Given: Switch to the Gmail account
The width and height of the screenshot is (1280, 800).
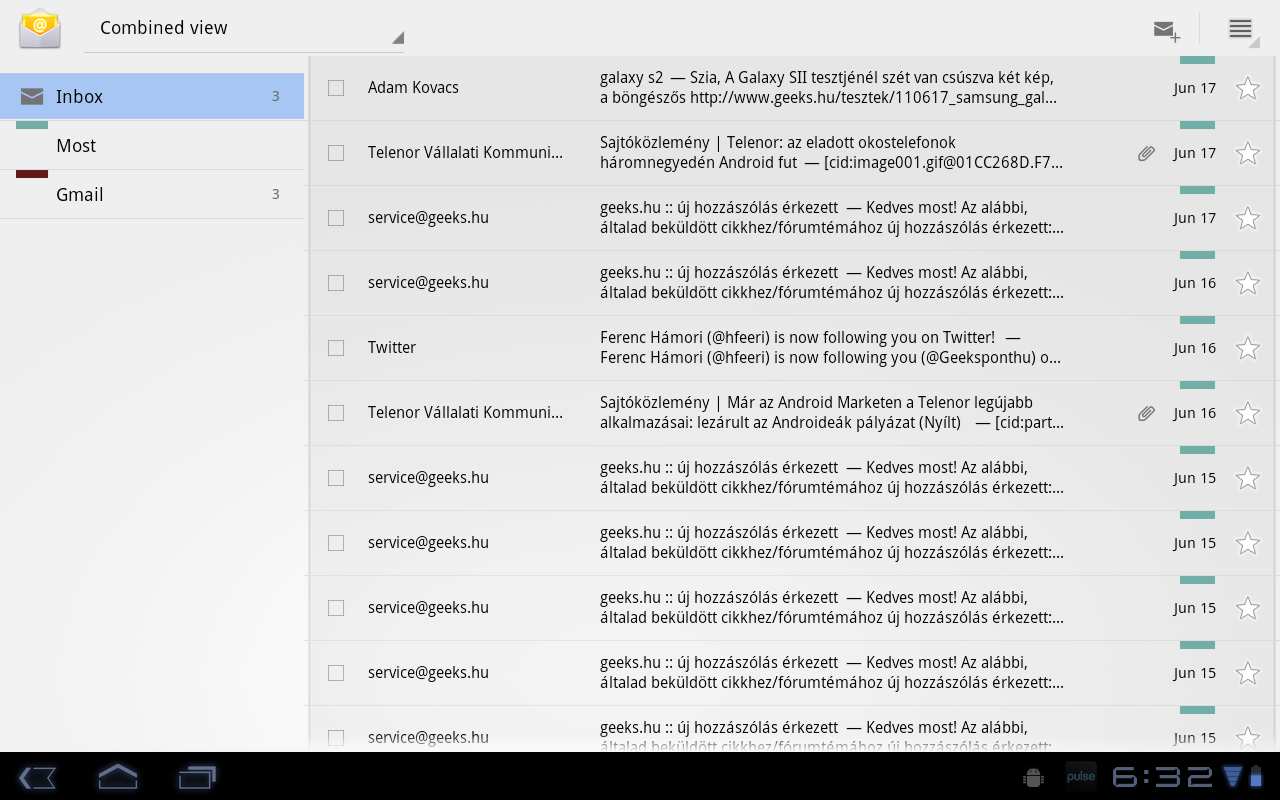Looking at the screenshot, I should coord(152,195).
